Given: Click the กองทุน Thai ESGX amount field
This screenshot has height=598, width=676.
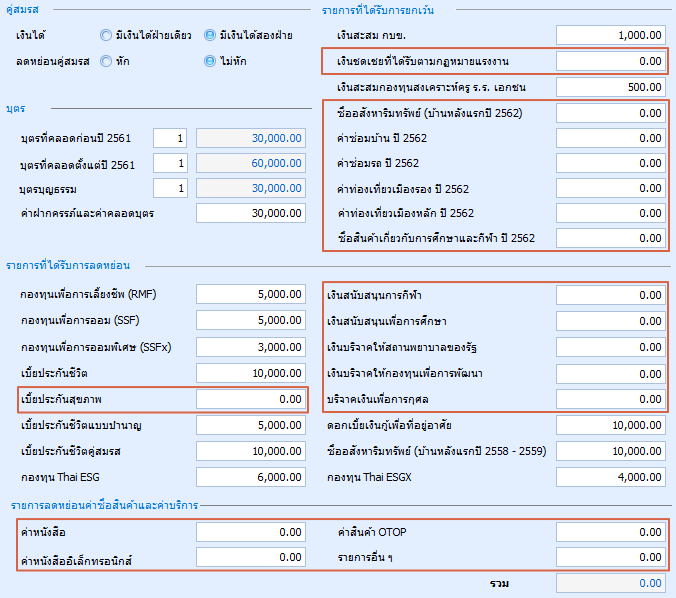Looking at the screenshot, I should [611, 477].
